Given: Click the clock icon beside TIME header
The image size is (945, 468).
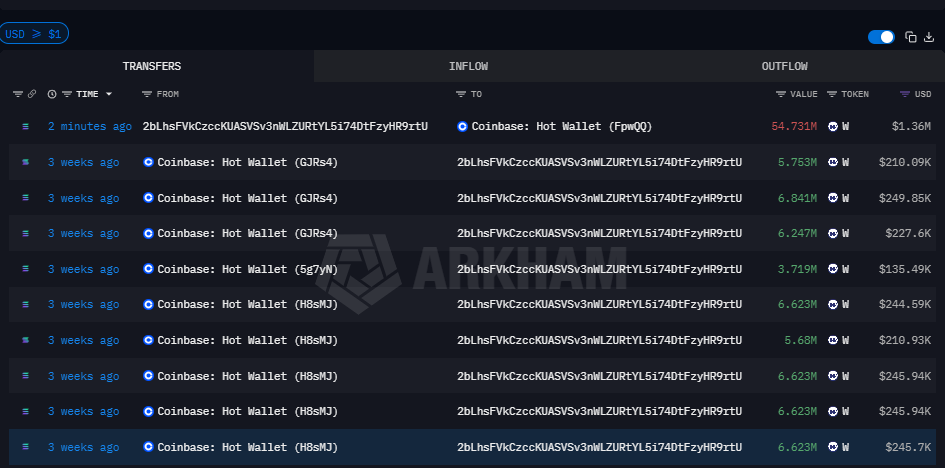Looking at the screenshot, I should (52, 94).
